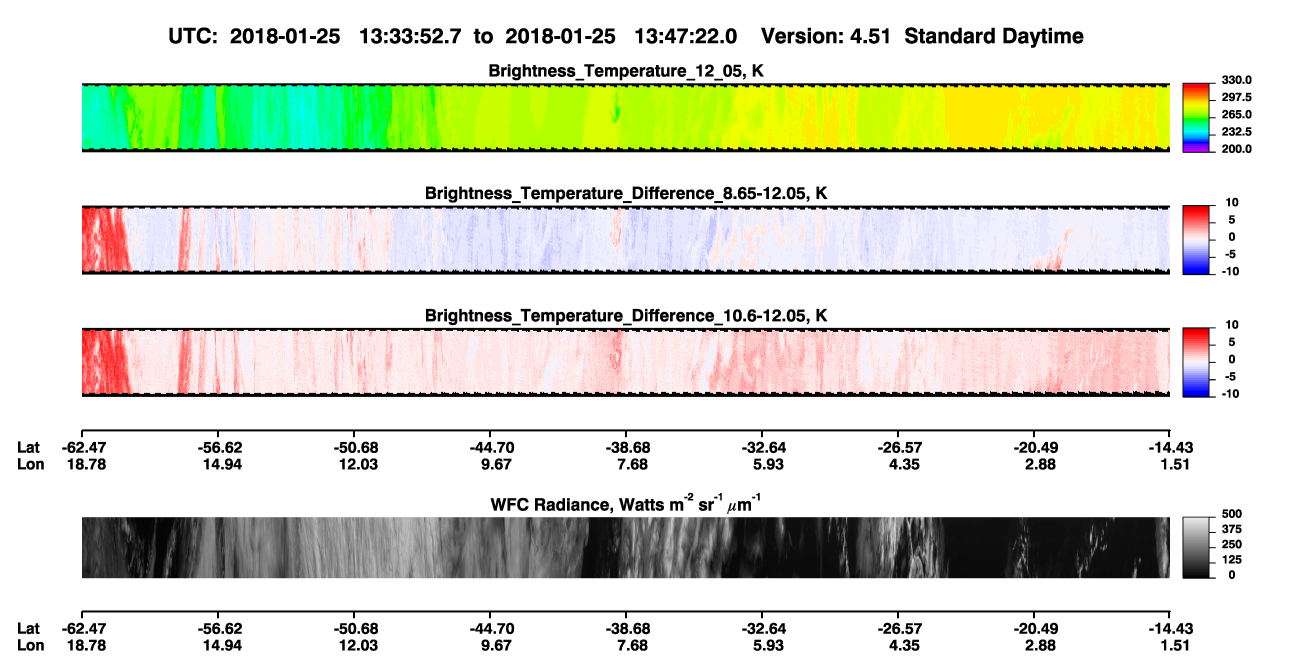The image size is (1300, 667).
Task: Click the 'Brightness_Temperature_12_05, K' panel title
Action: tap(626, 71)
